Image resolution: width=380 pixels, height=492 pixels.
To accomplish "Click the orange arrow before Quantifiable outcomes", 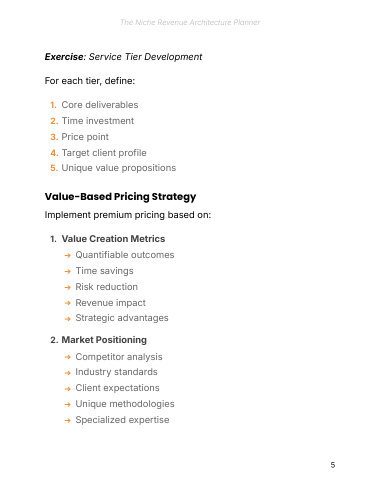I will 68,256.
